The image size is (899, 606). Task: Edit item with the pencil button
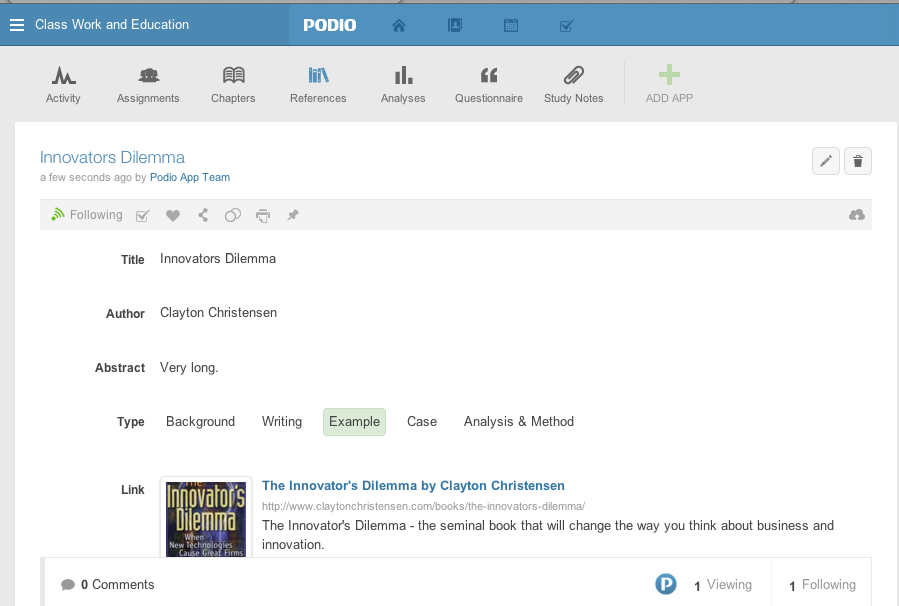[826, 161]
